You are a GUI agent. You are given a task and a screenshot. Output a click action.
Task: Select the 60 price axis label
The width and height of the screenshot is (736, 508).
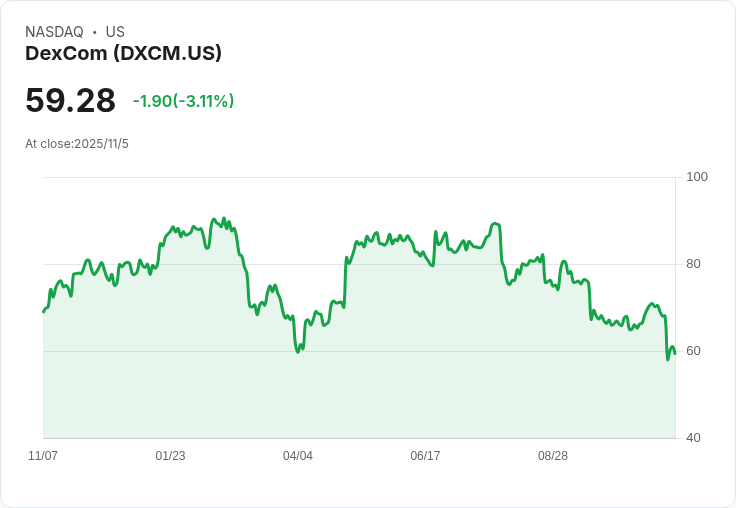point(693,351)
